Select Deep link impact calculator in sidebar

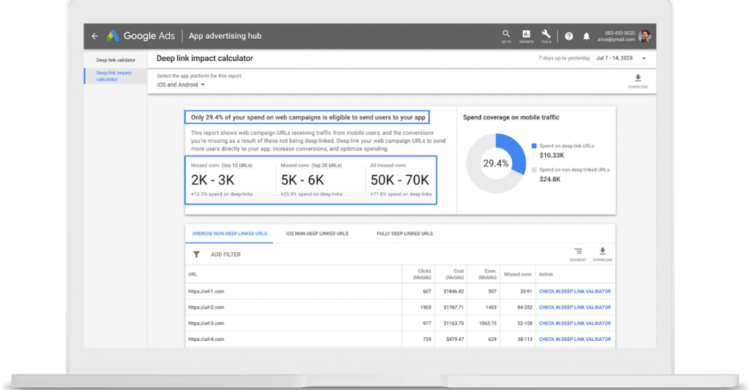point(114,76)
